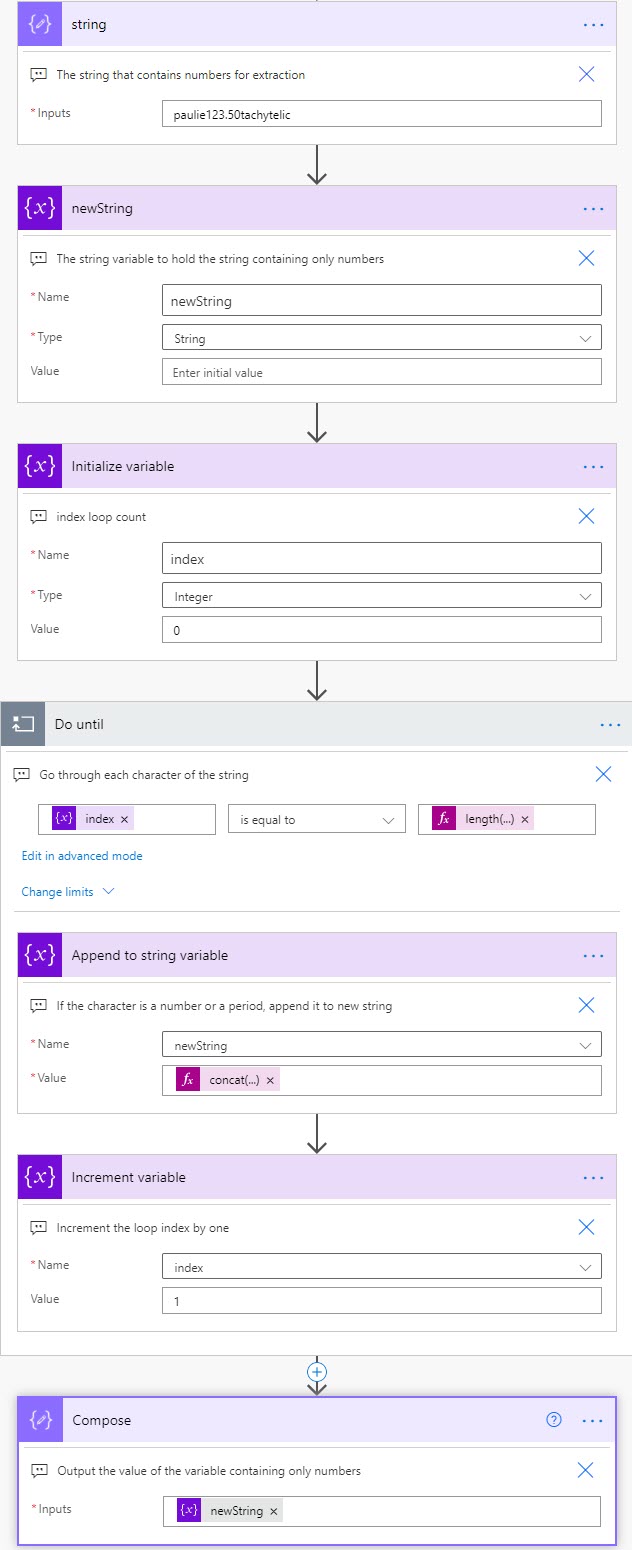Remove the index token from the Do until condition
Viewport: 632px width, 1550px height.
click(x=124, y=819)
